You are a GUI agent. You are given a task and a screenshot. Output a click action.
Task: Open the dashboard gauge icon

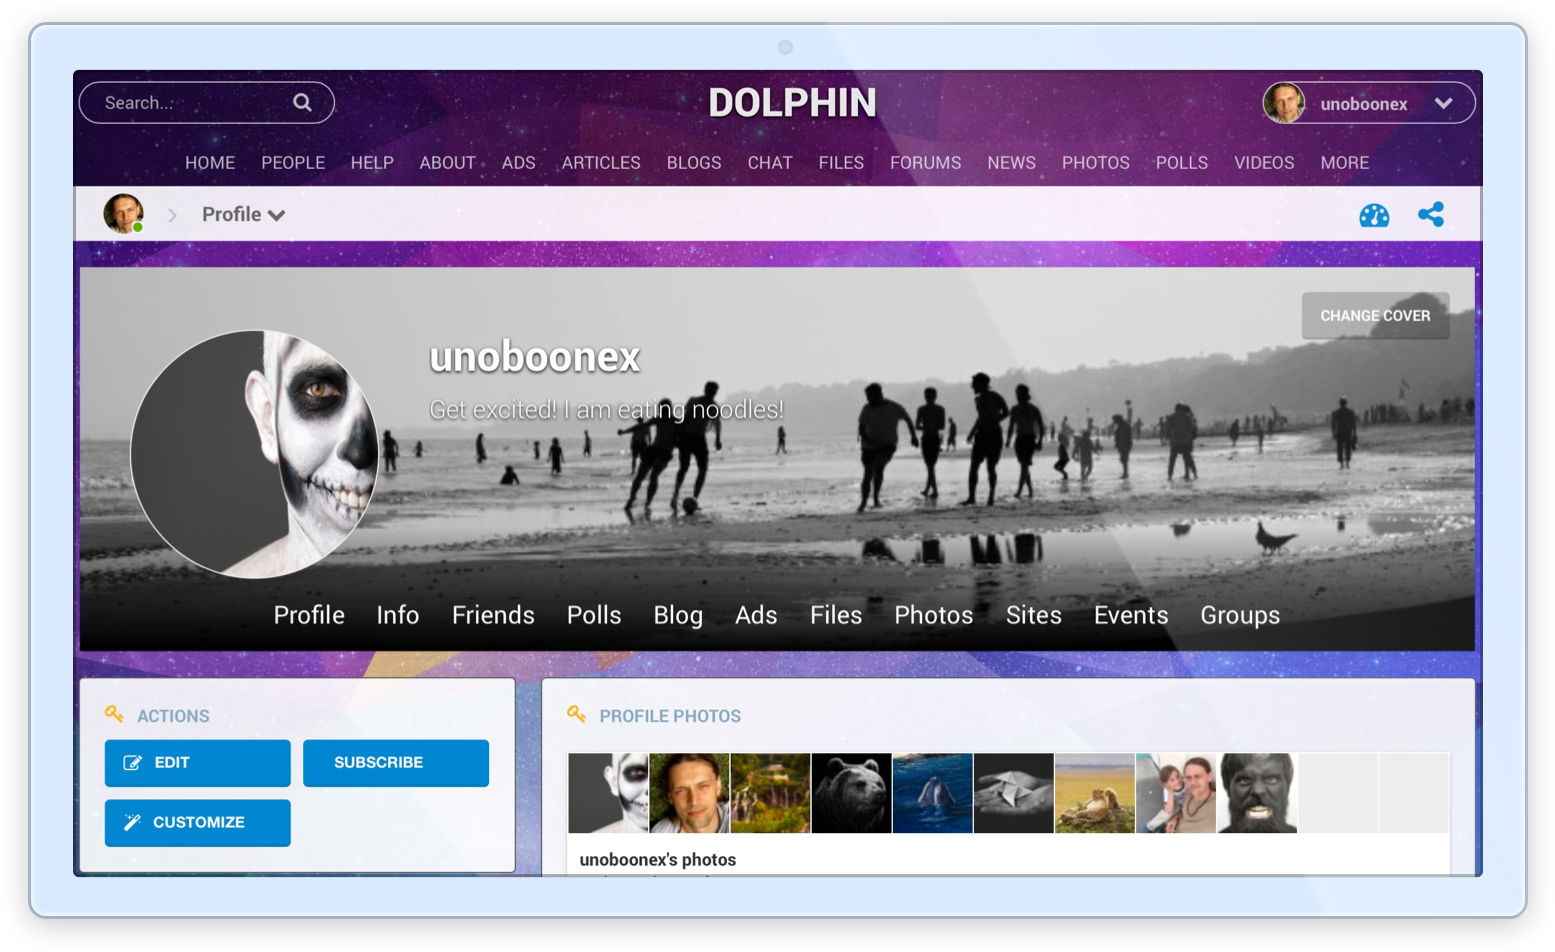click(x=1374, y=214)
